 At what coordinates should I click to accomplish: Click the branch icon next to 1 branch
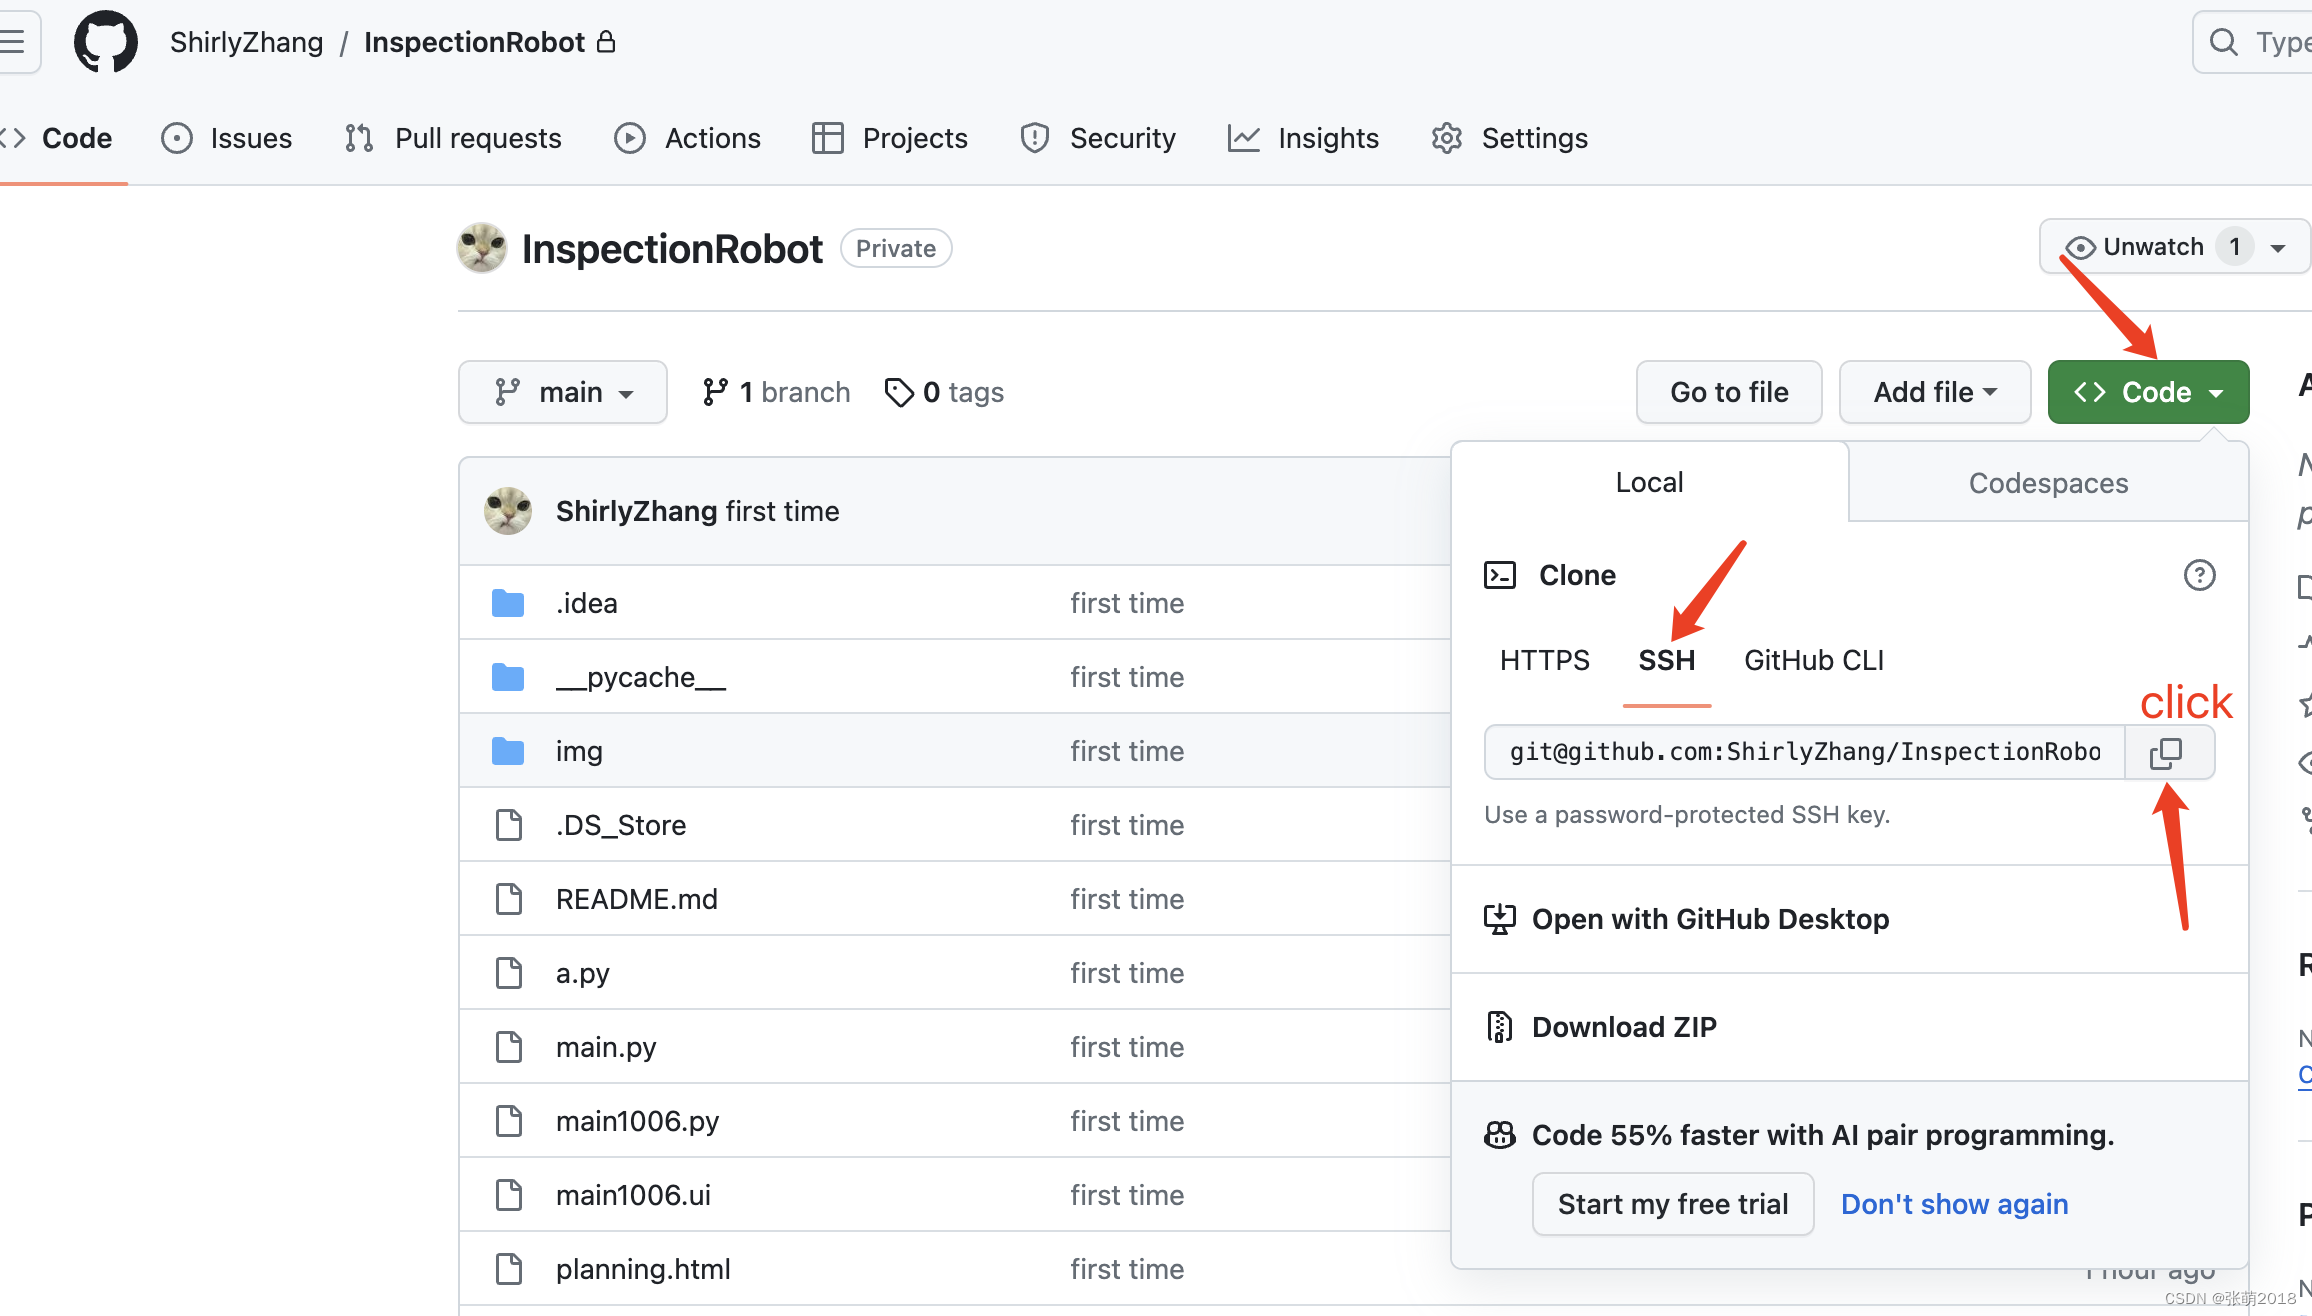[715, 392]
